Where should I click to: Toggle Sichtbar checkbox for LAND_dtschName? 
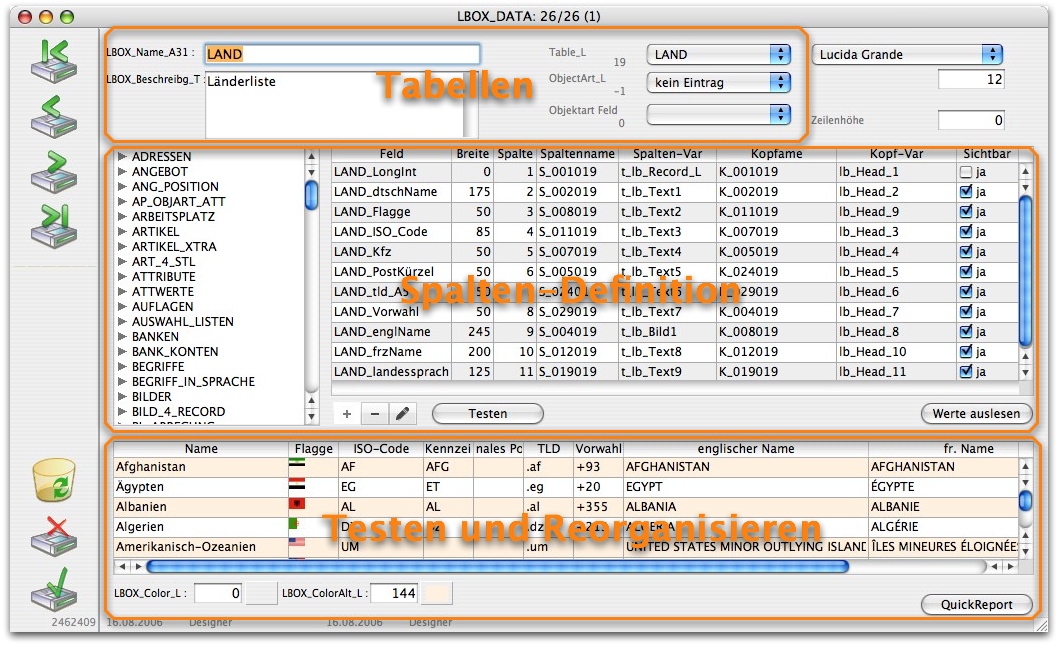pos(966,192)
